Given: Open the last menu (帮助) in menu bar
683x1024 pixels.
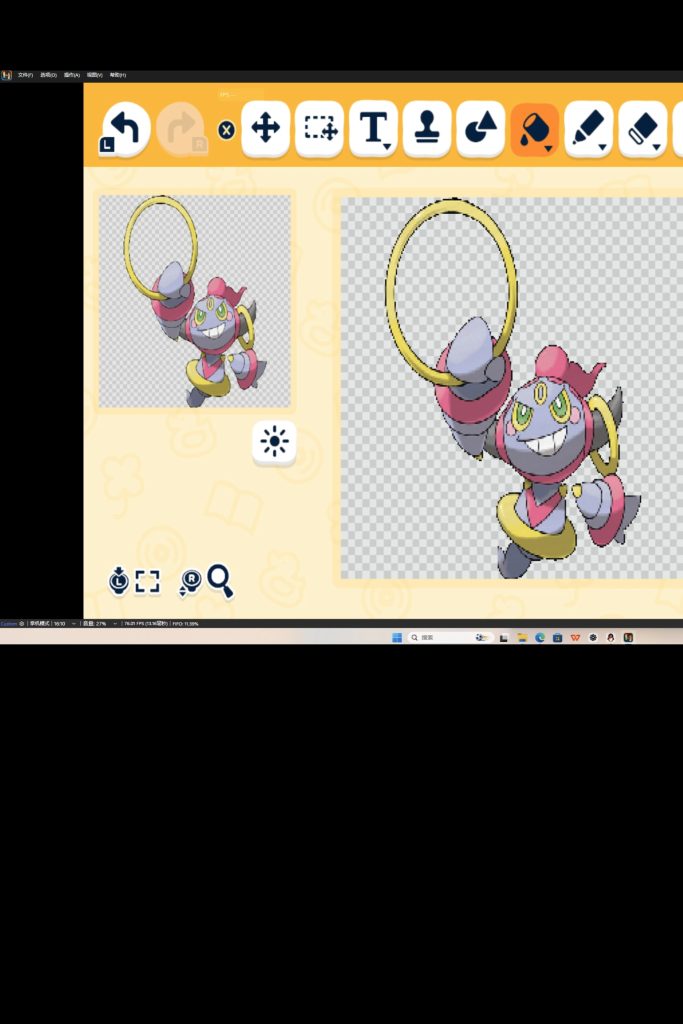Looking at the screenshot, I should pos(118,75).
